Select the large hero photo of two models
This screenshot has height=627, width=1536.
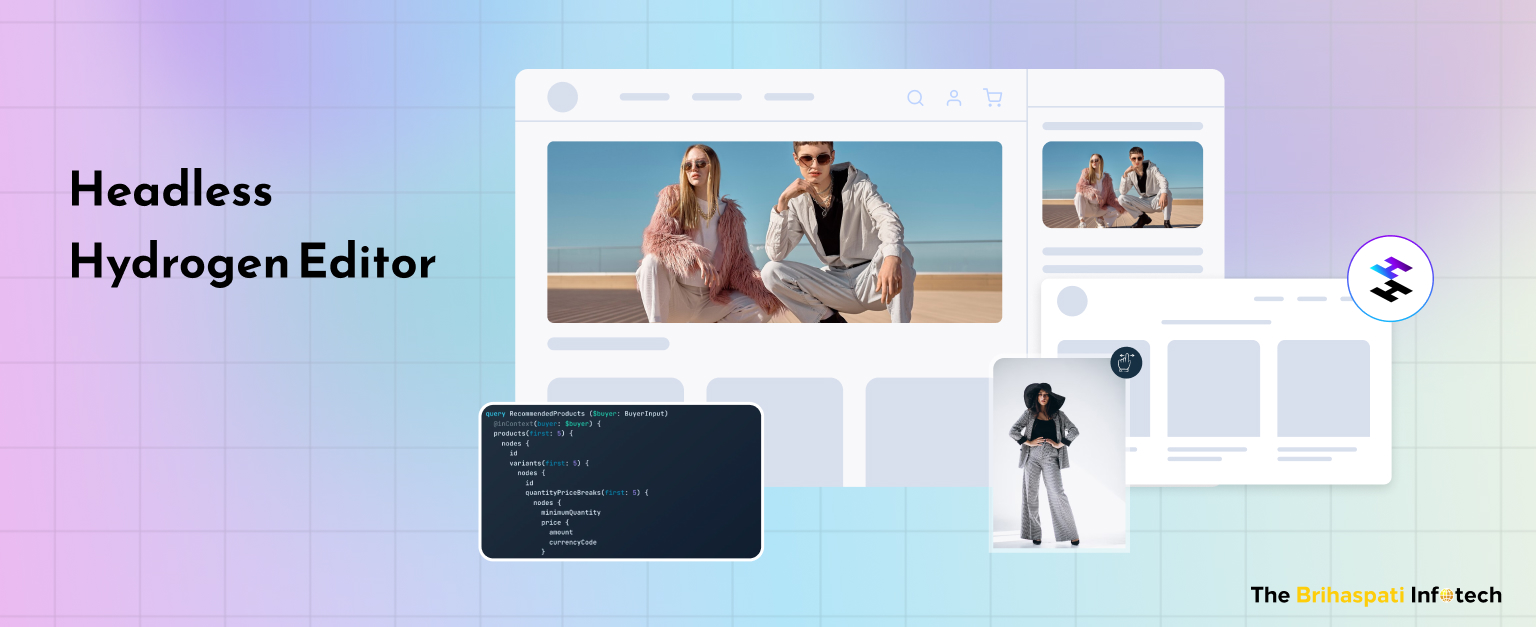tap(774, 232)
